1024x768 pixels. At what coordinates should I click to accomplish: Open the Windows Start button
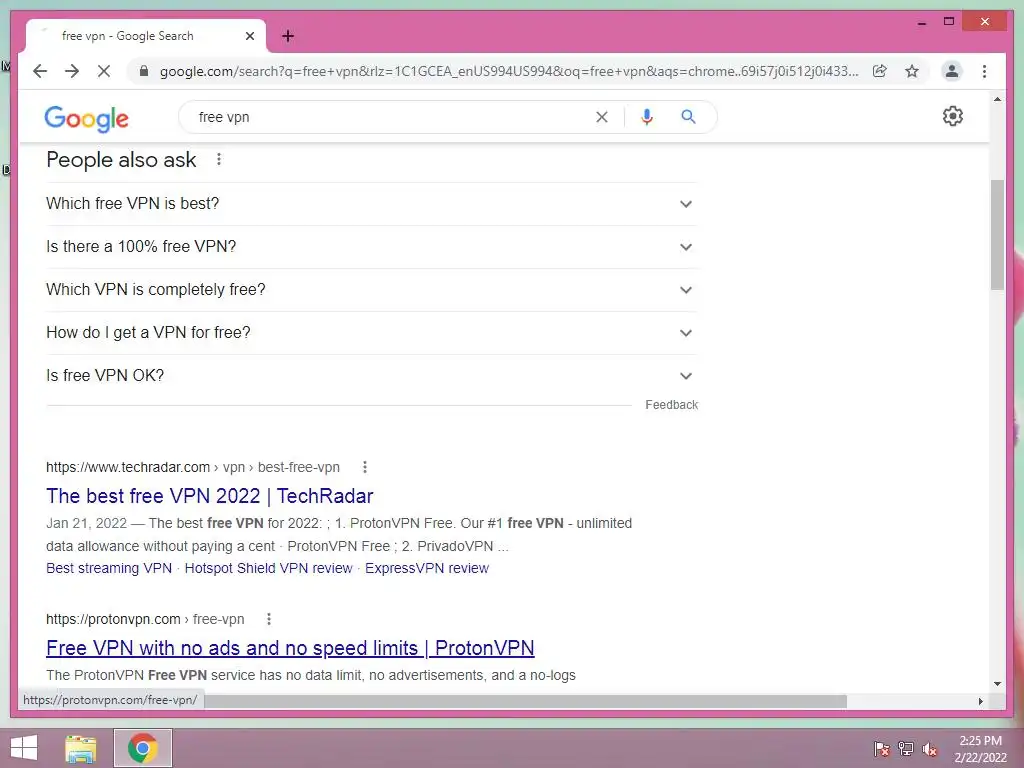point(24,748)
